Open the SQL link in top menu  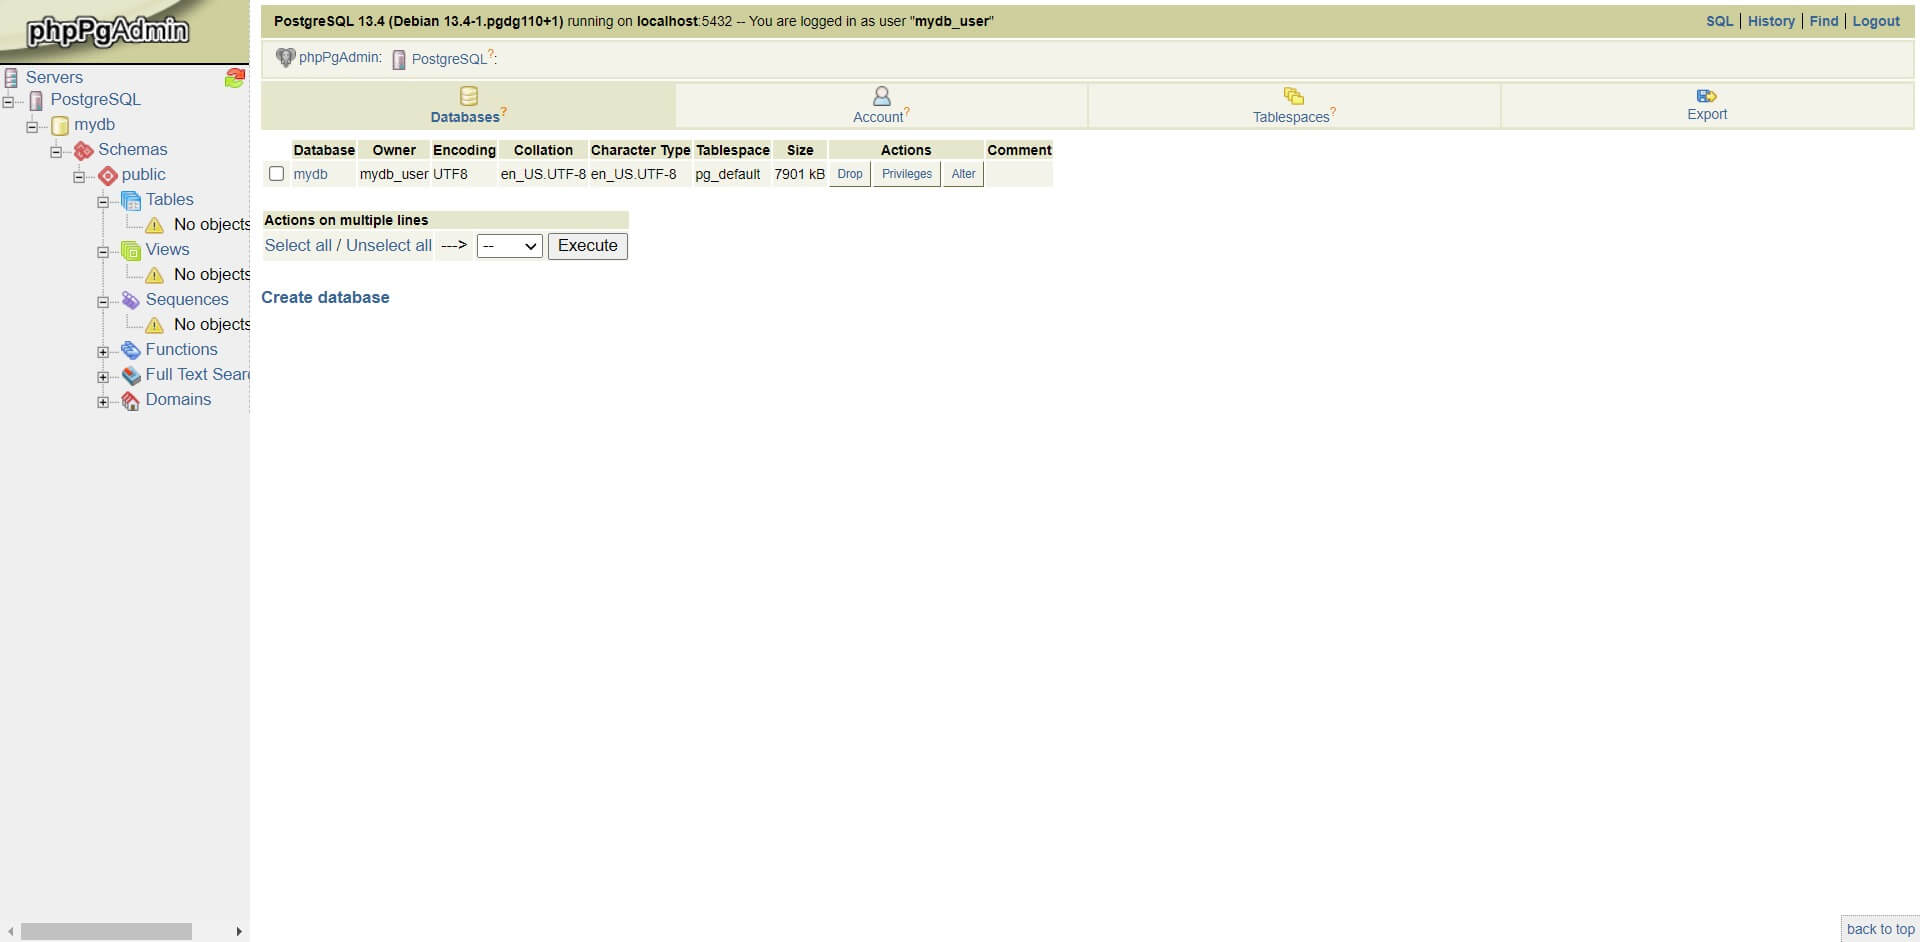click(x=1719, y=21)
